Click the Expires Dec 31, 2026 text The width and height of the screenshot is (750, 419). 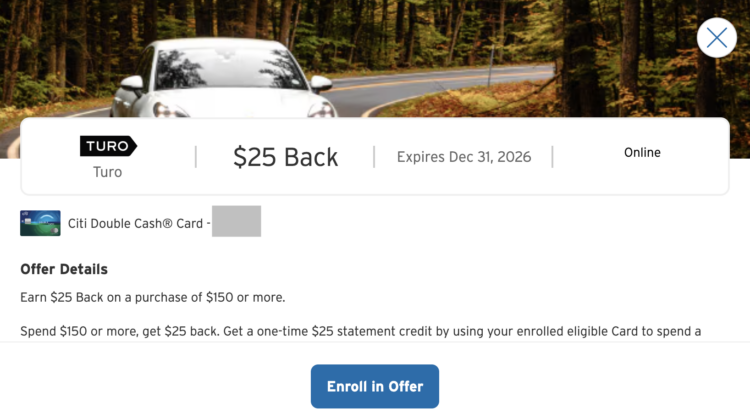click(463, 157)
